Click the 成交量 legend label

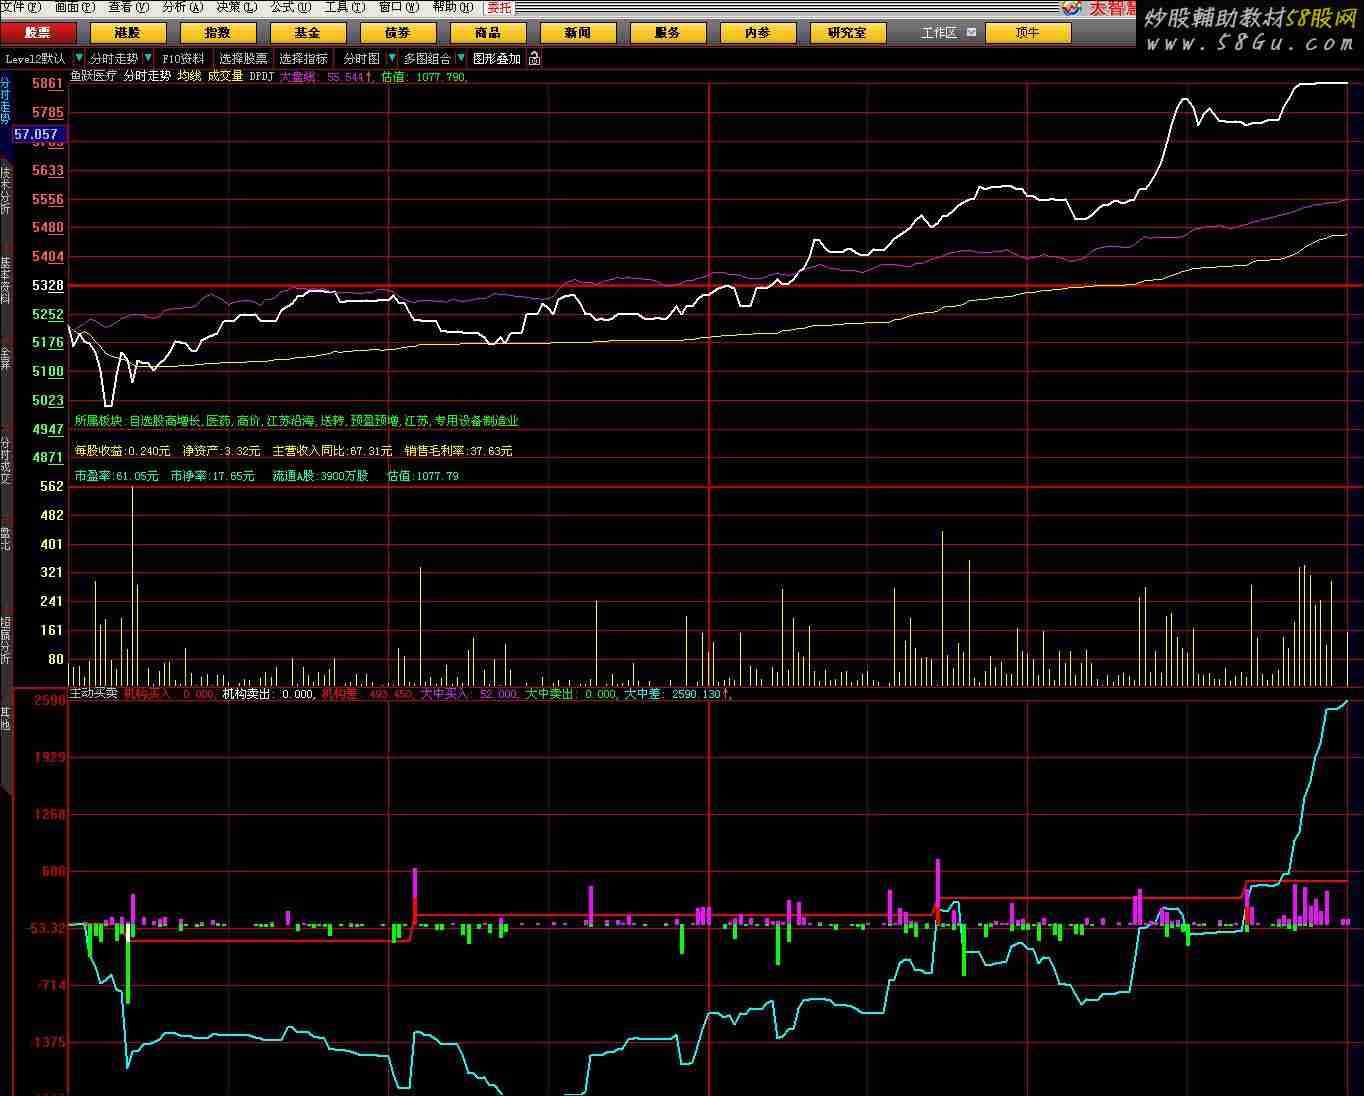coord(225,76)
